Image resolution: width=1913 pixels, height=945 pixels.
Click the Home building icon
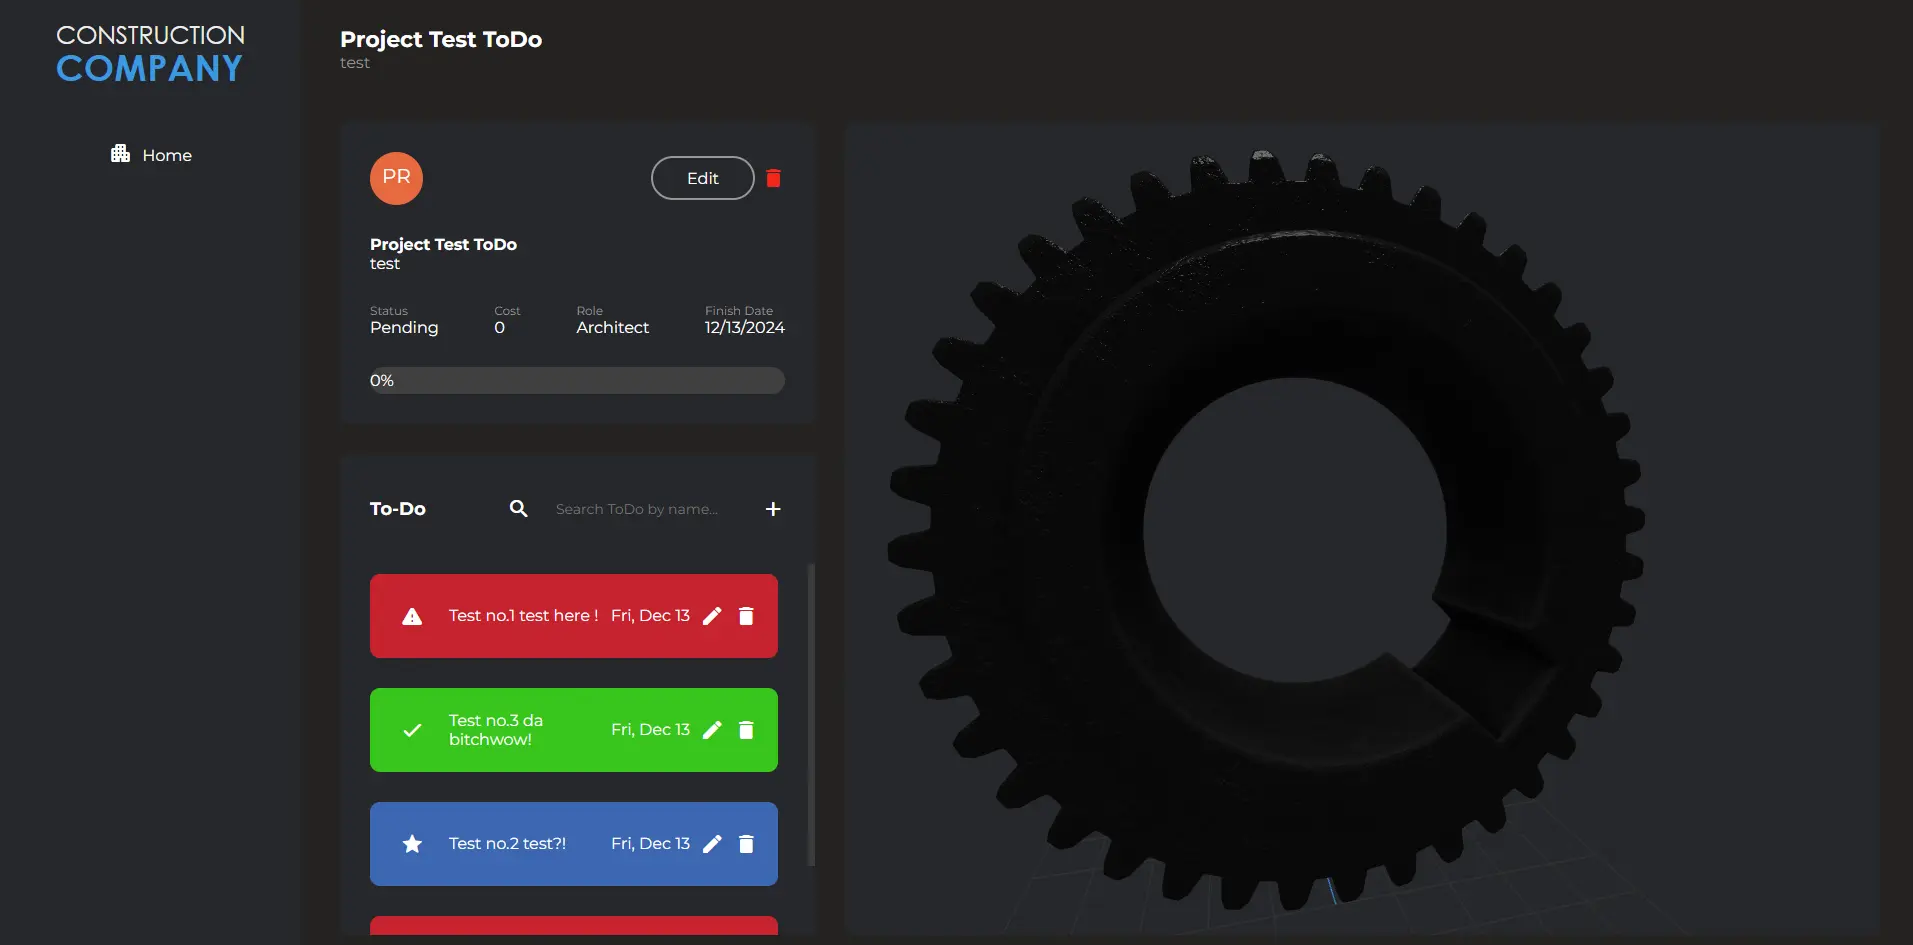[120, 154]
